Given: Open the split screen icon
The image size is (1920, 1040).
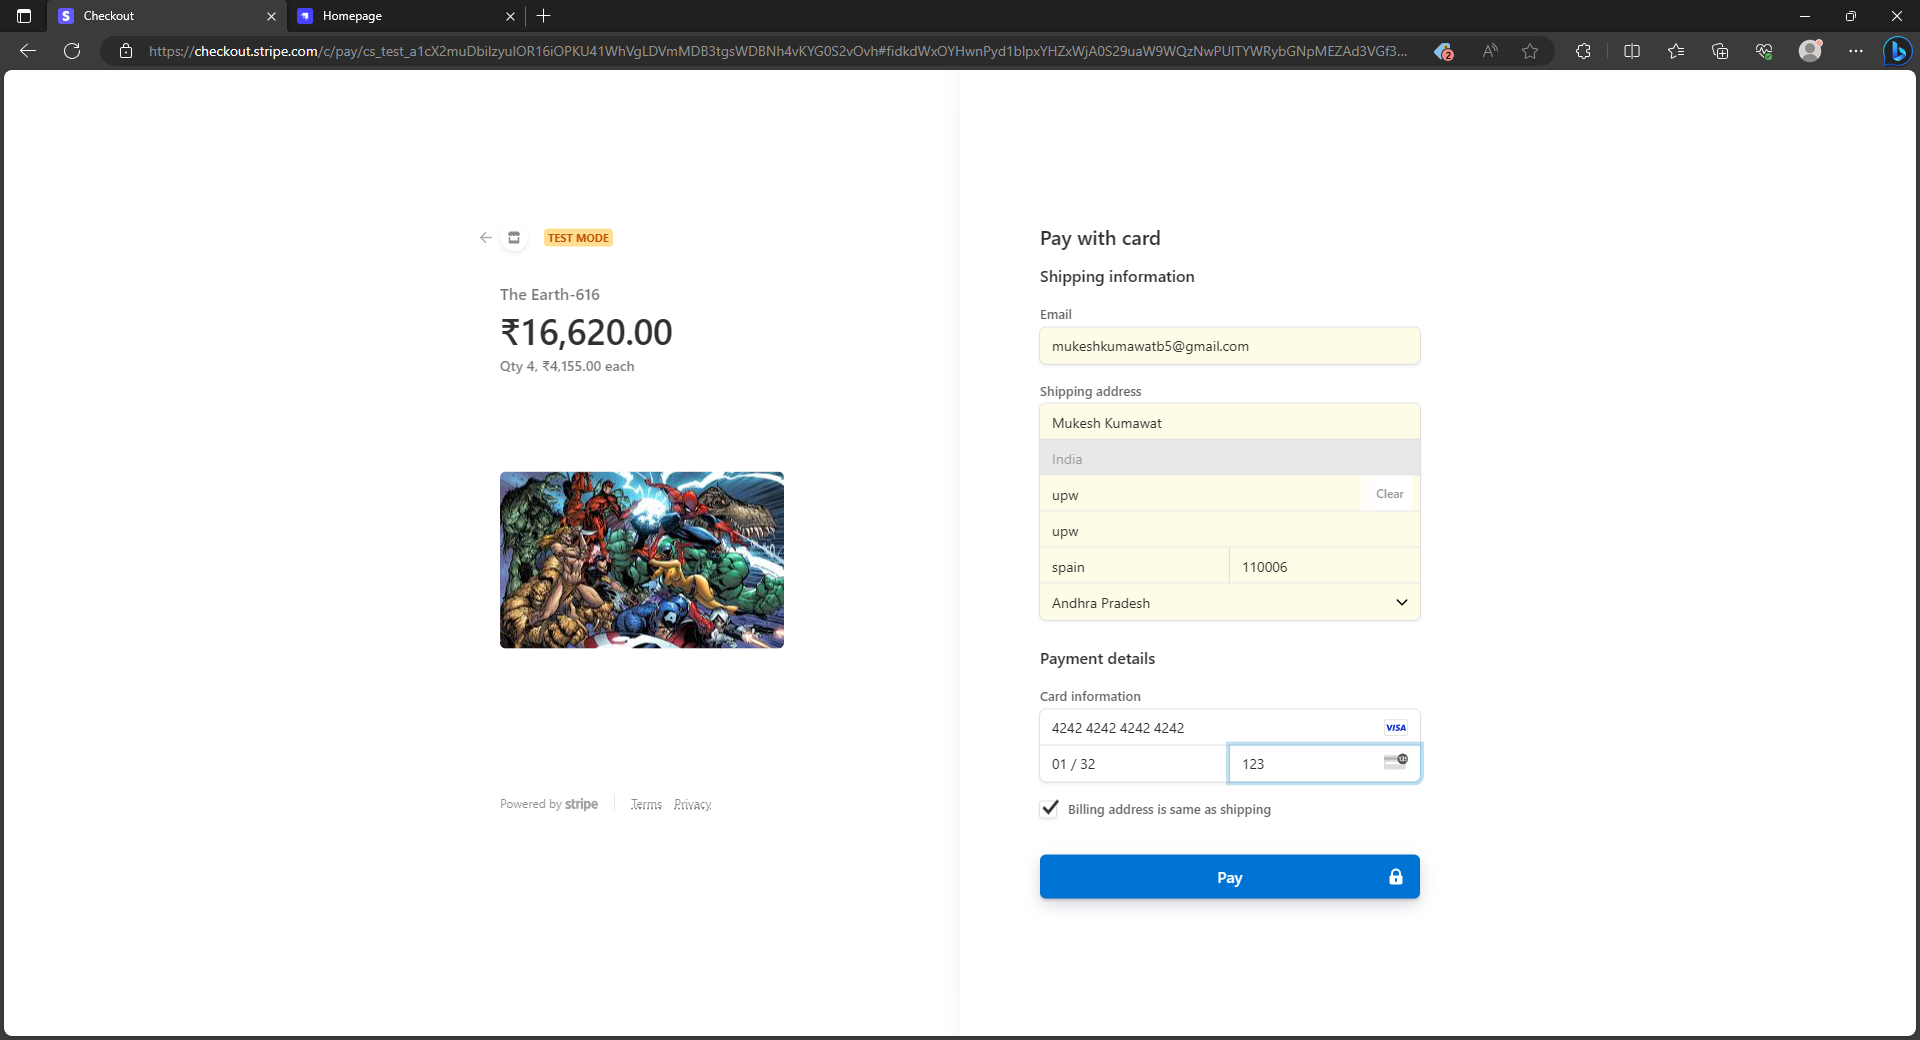Looking at the screenshot, I should tap(1632, 51).
